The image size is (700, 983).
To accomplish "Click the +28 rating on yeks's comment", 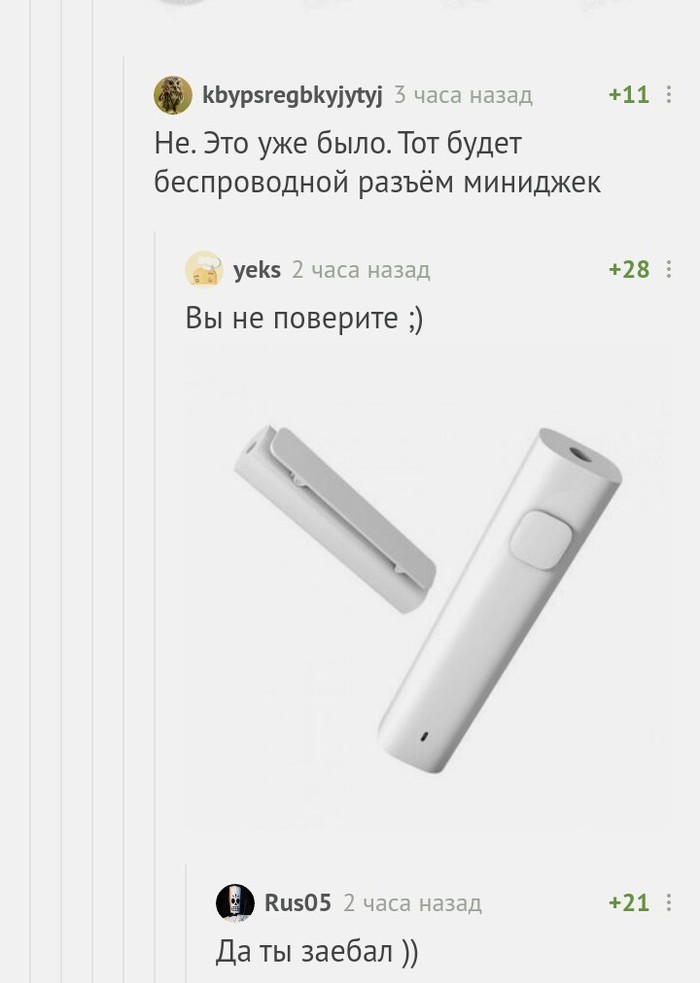I will (629, 270).
